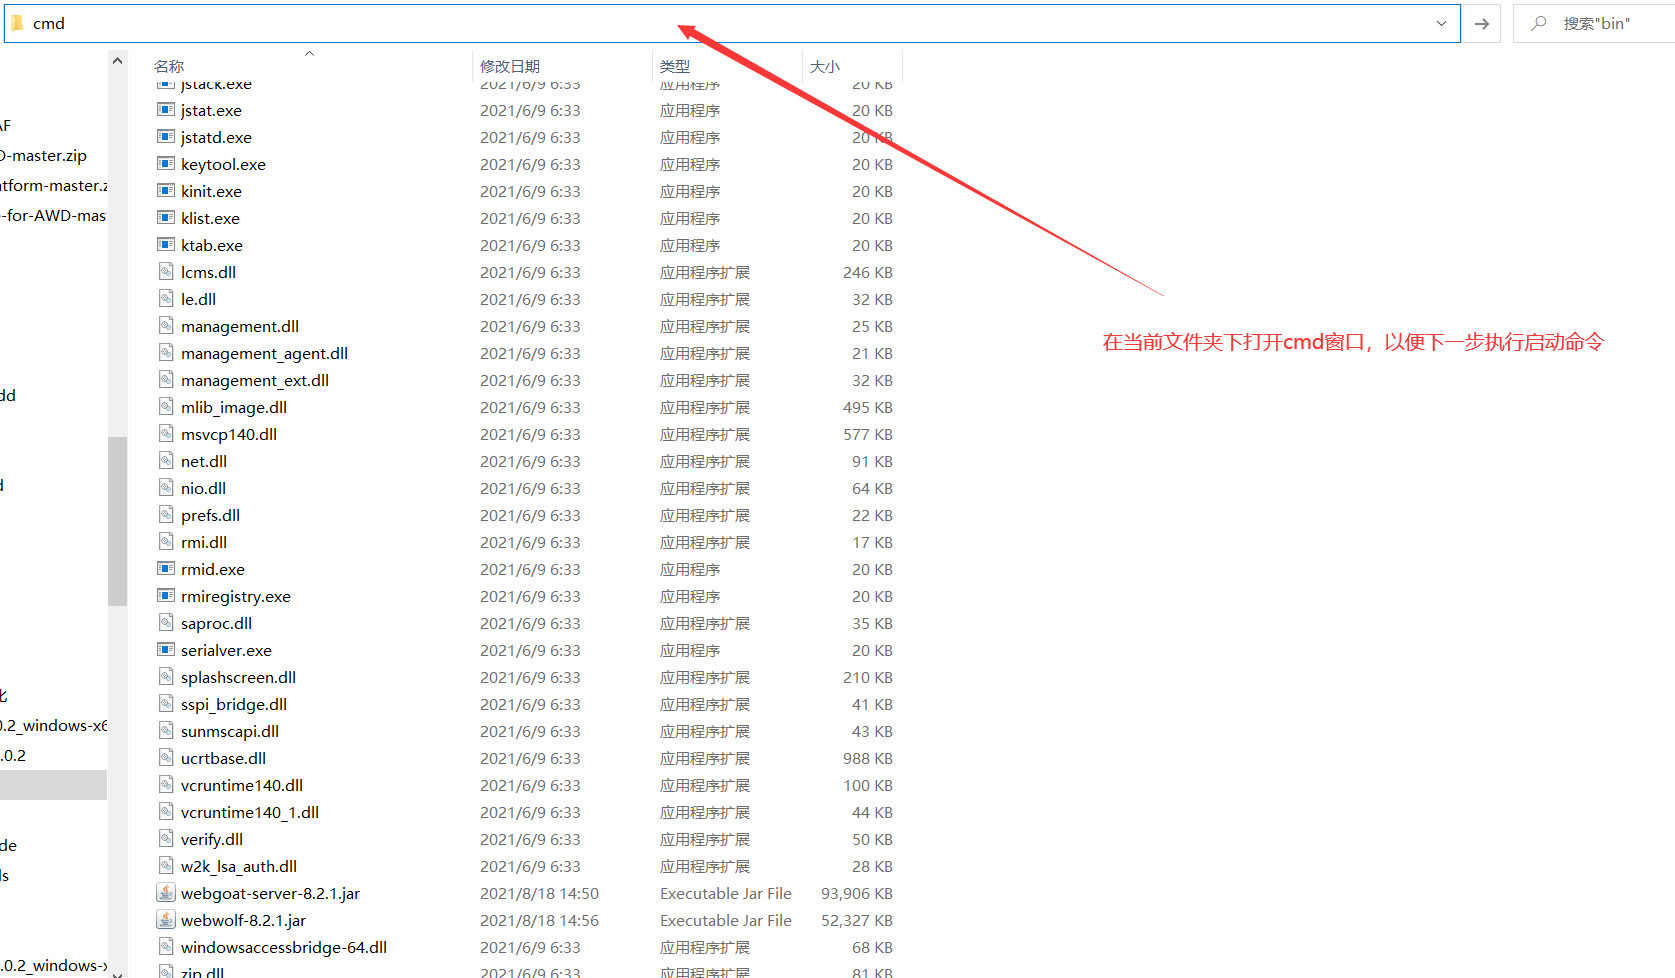Select mlib_image.dll file name
Screen dimensions: 1675x978
click(x=234, y=407)
